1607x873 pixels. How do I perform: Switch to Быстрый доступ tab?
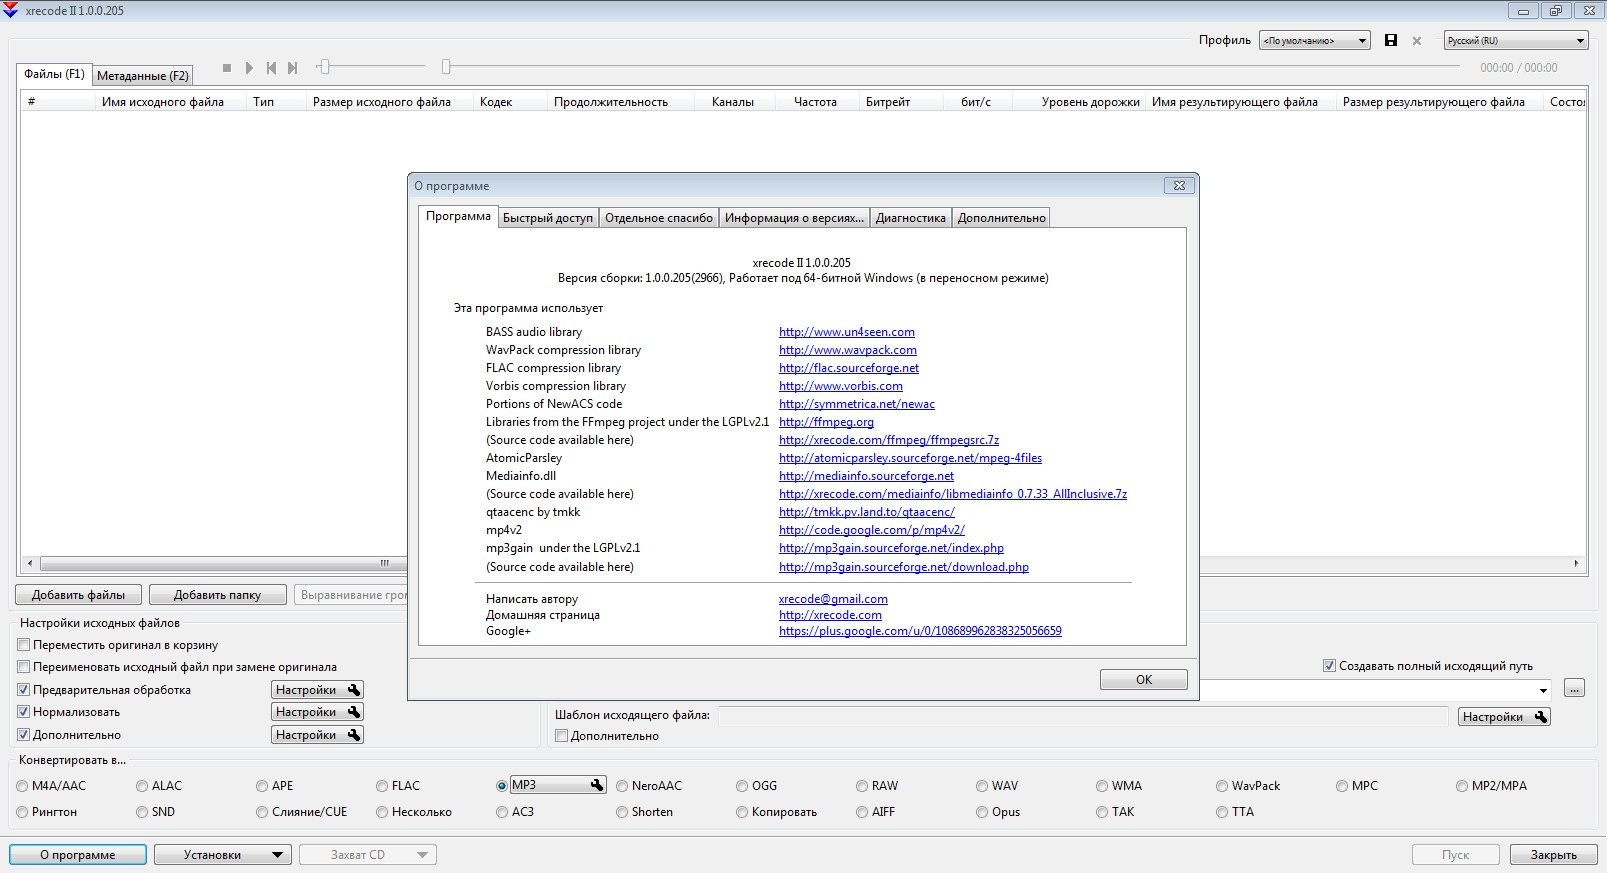click(548, 218)
